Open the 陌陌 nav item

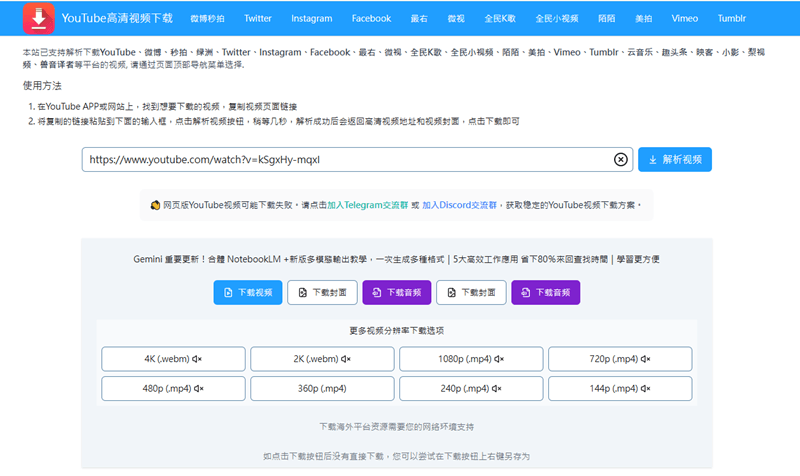[x=607, y=18]
